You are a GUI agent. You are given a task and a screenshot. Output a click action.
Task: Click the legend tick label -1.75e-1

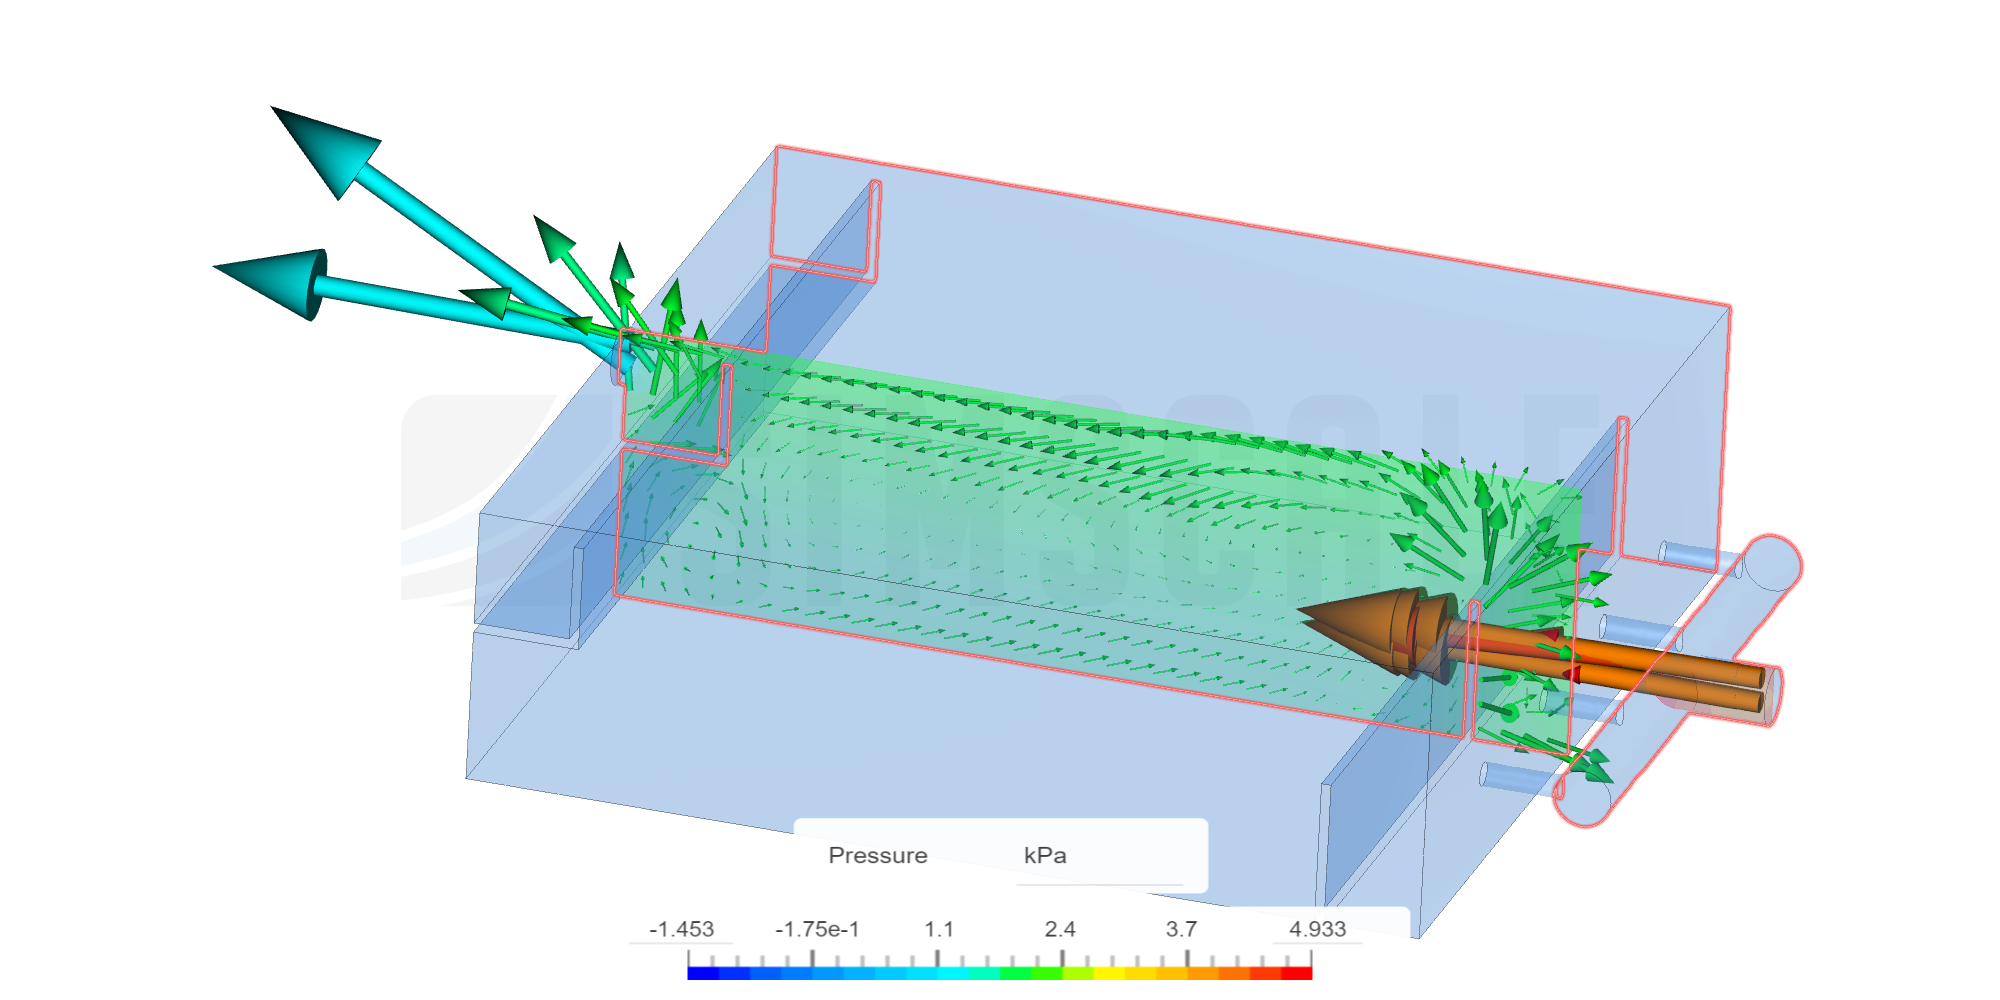[x=817, y=929]
